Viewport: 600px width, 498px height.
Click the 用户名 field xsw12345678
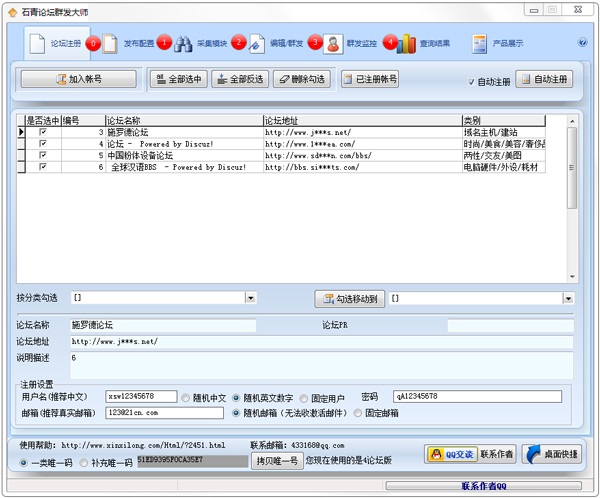coord(141,397)
